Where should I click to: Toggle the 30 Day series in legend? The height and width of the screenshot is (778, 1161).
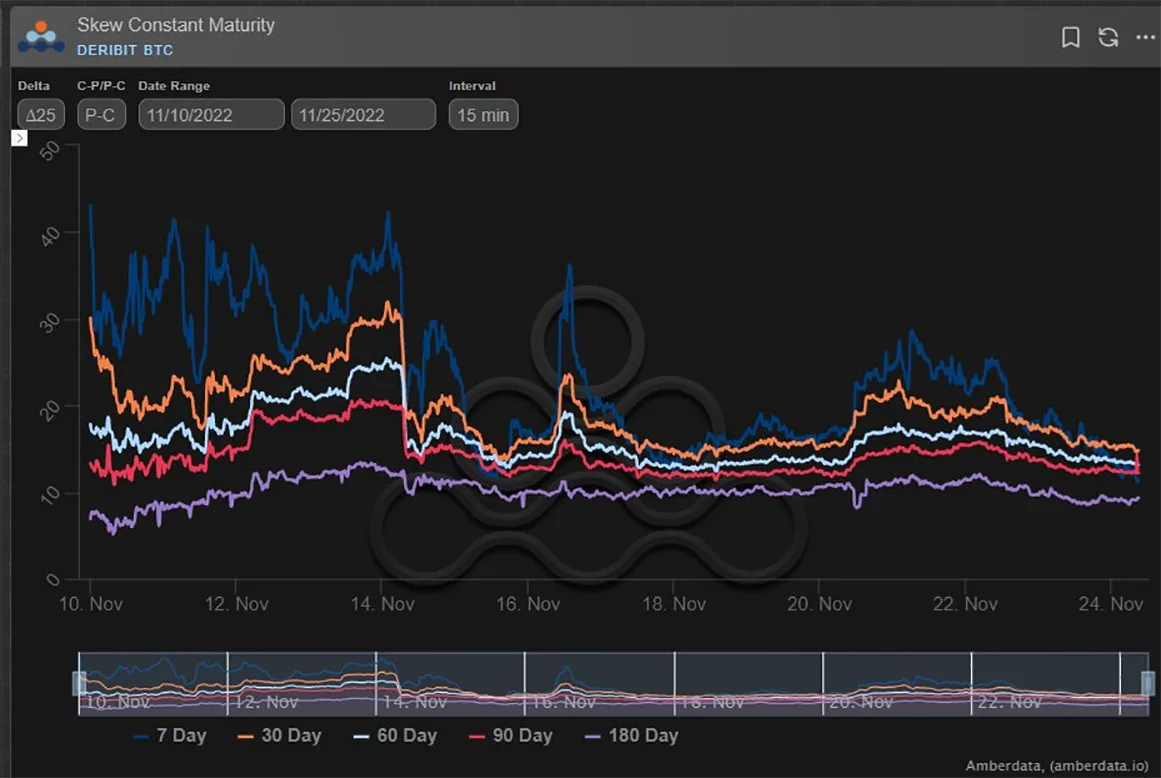click(x=279, y=736)
